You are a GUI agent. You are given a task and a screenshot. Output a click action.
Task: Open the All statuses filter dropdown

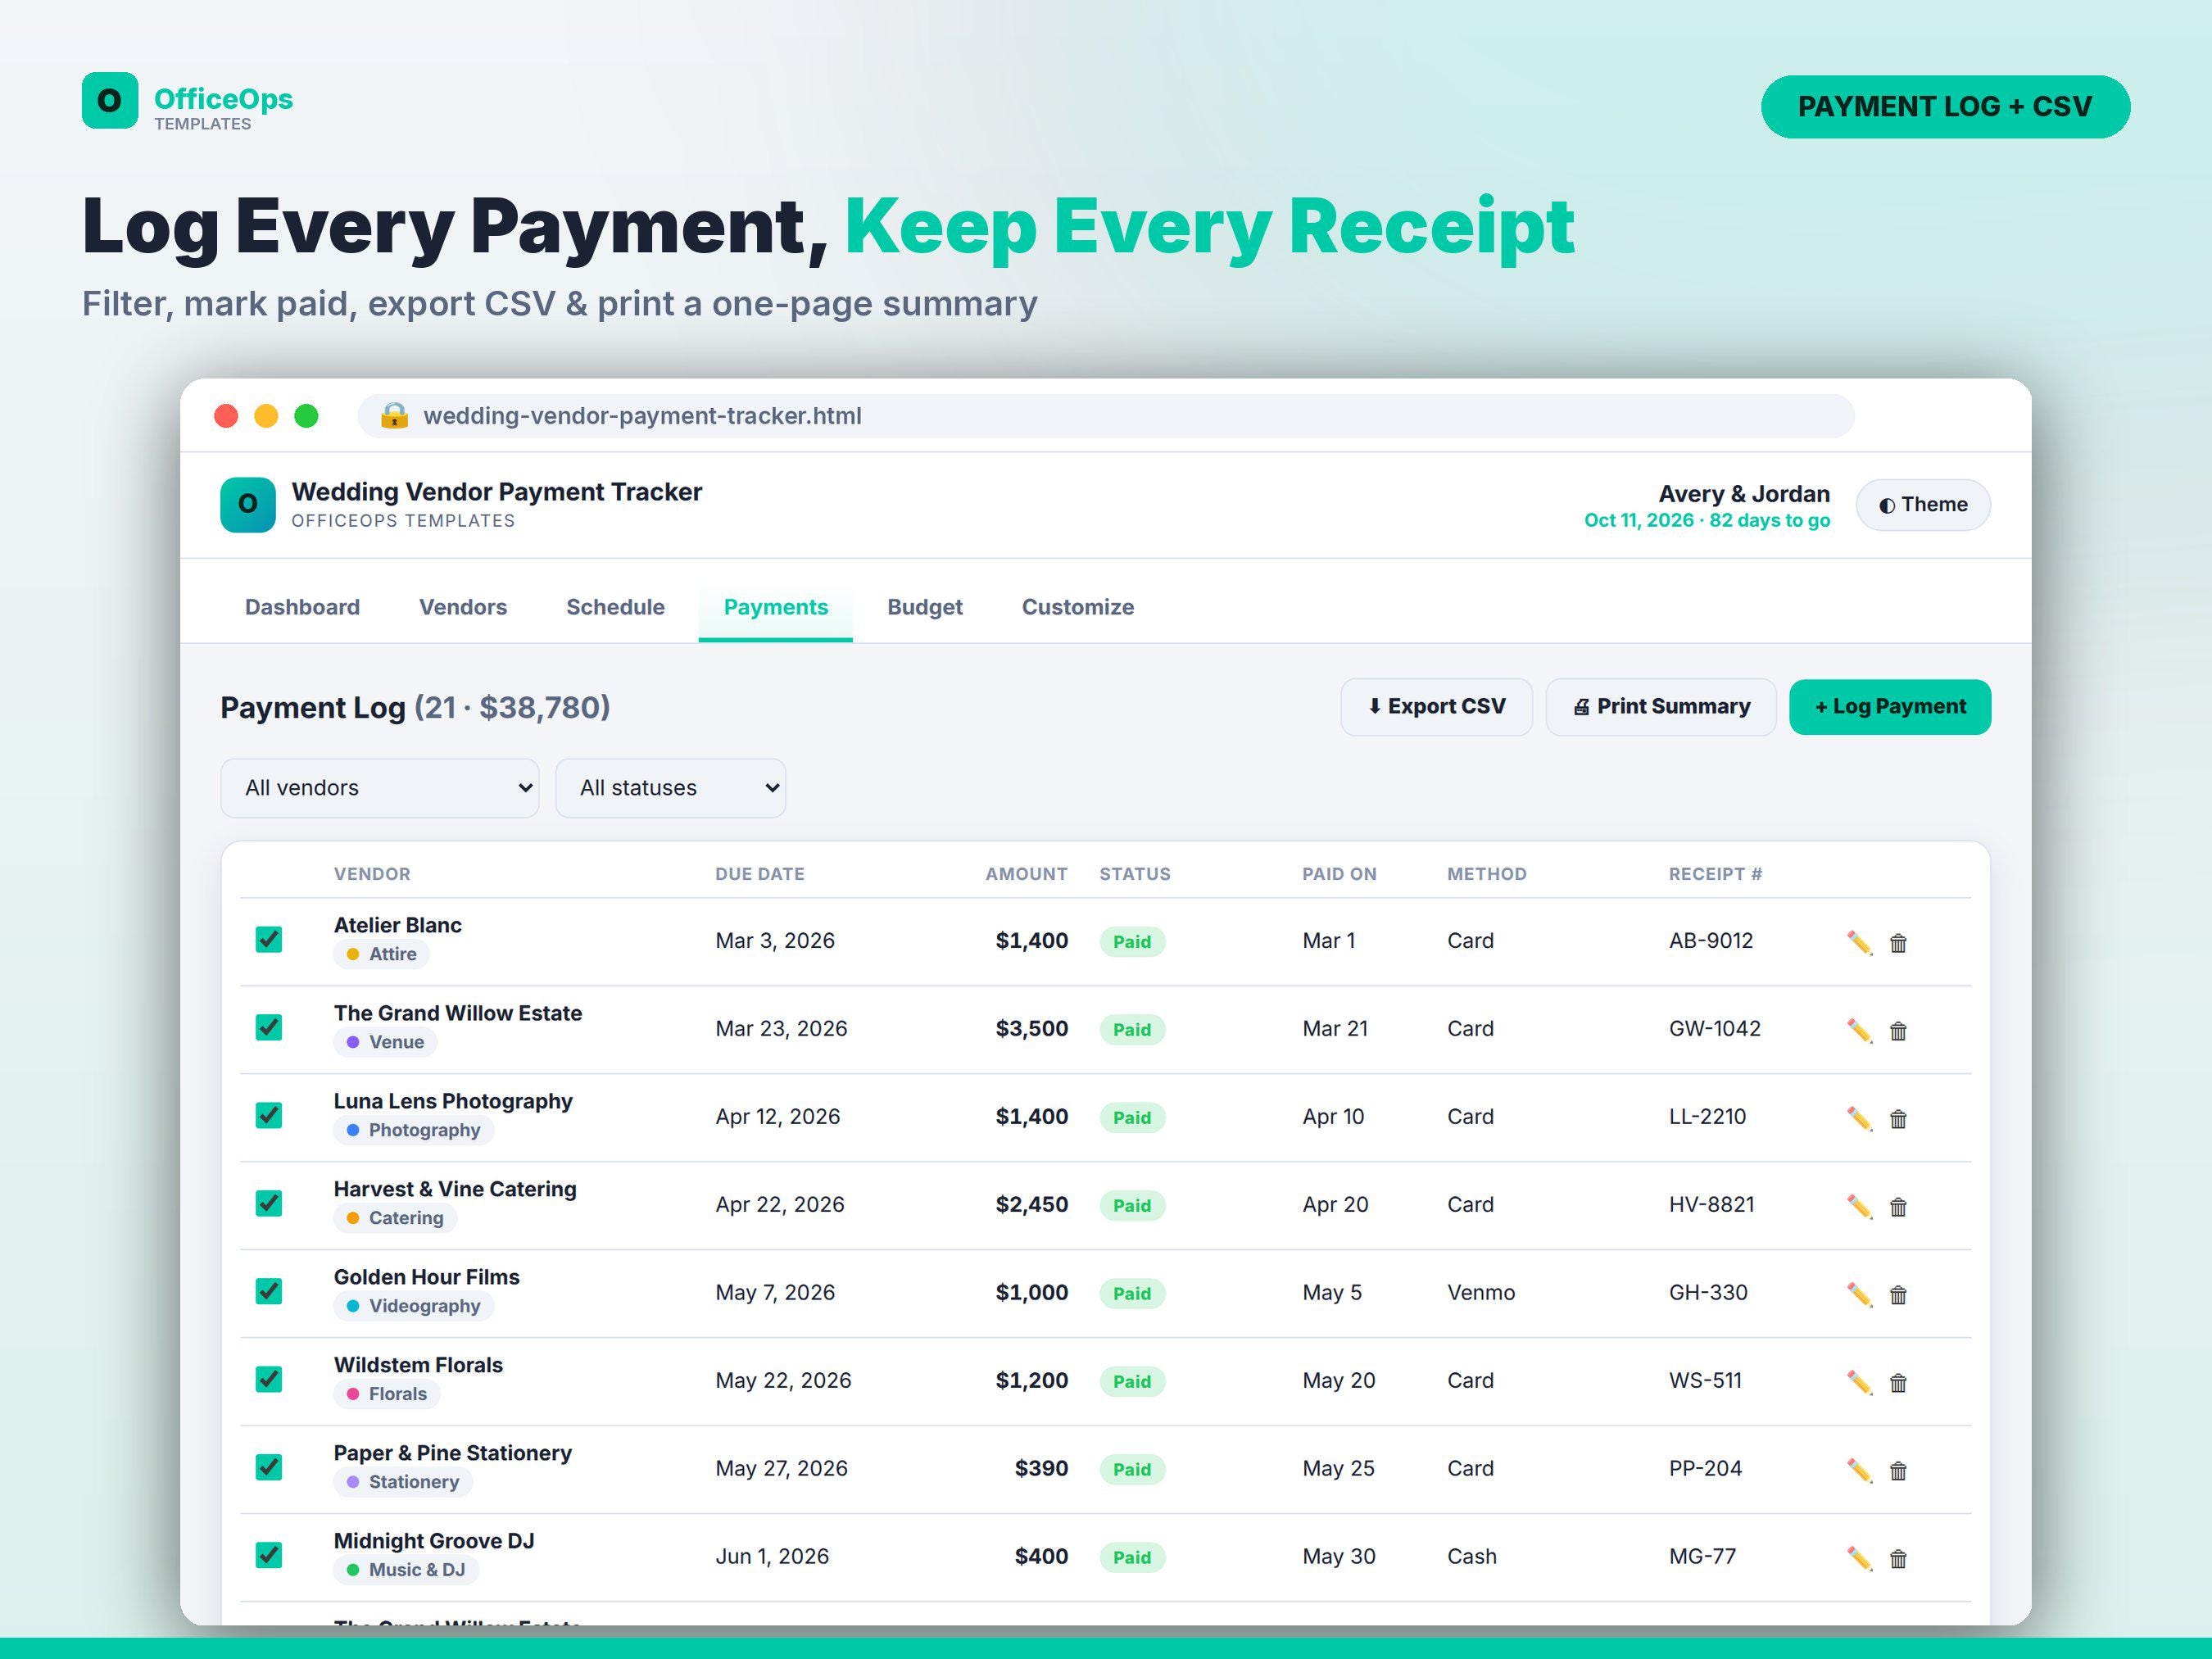[671, 788]
